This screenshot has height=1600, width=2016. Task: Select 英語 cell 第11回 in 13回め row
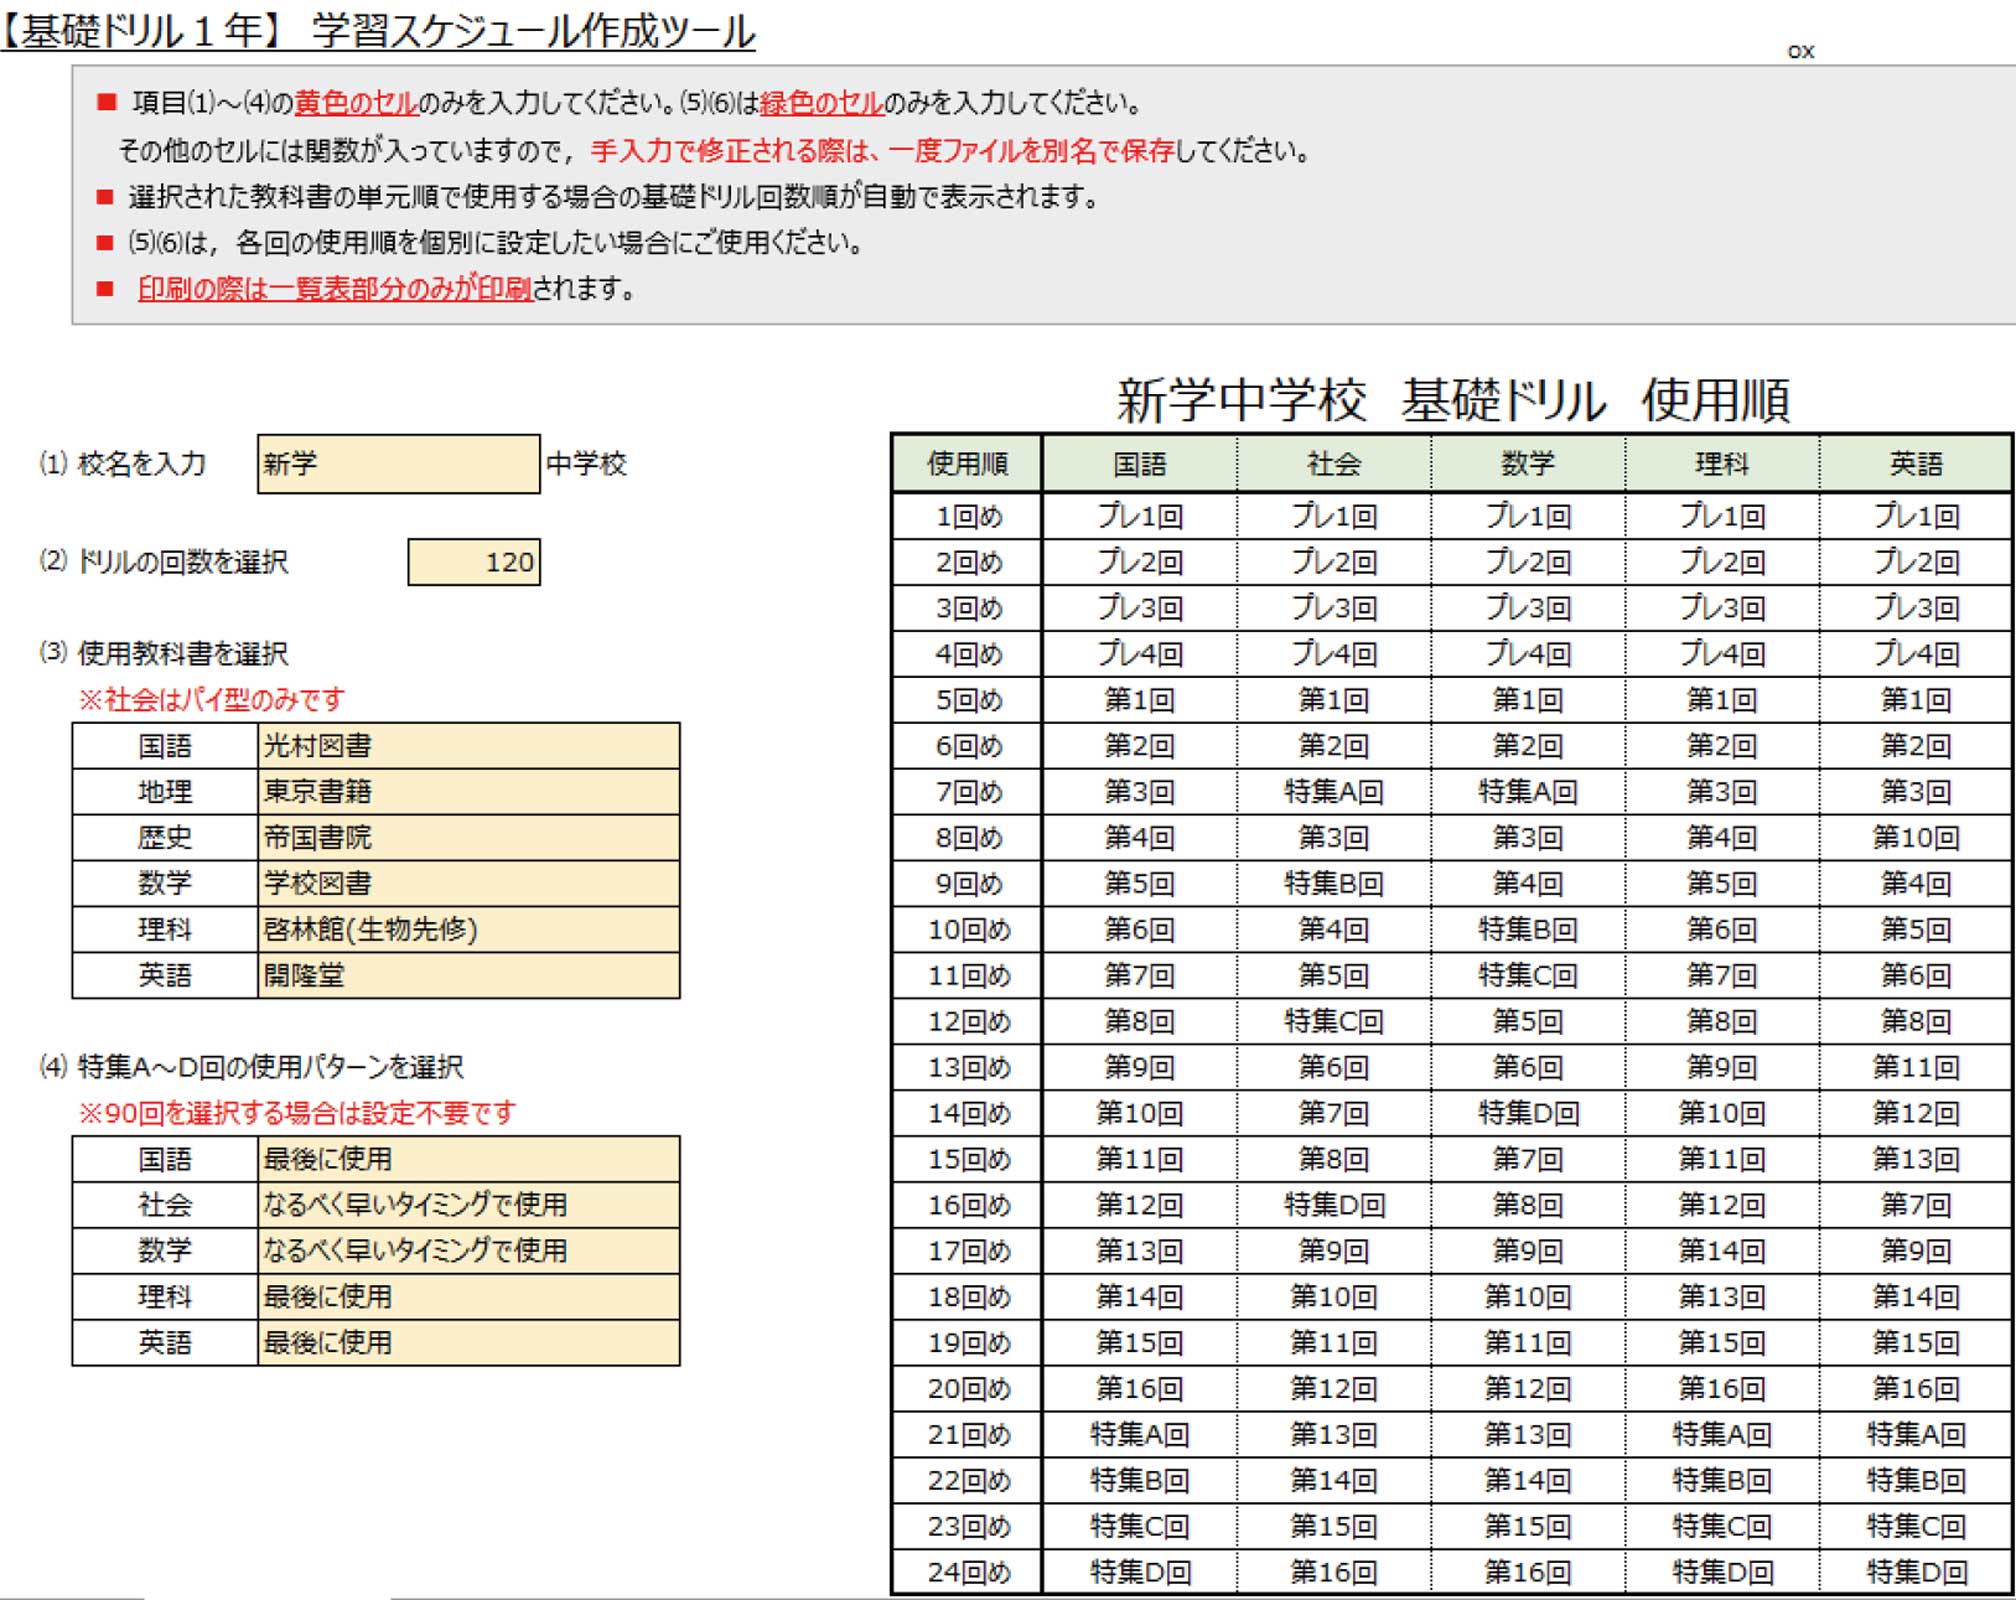click(x=1915, y=1068)
